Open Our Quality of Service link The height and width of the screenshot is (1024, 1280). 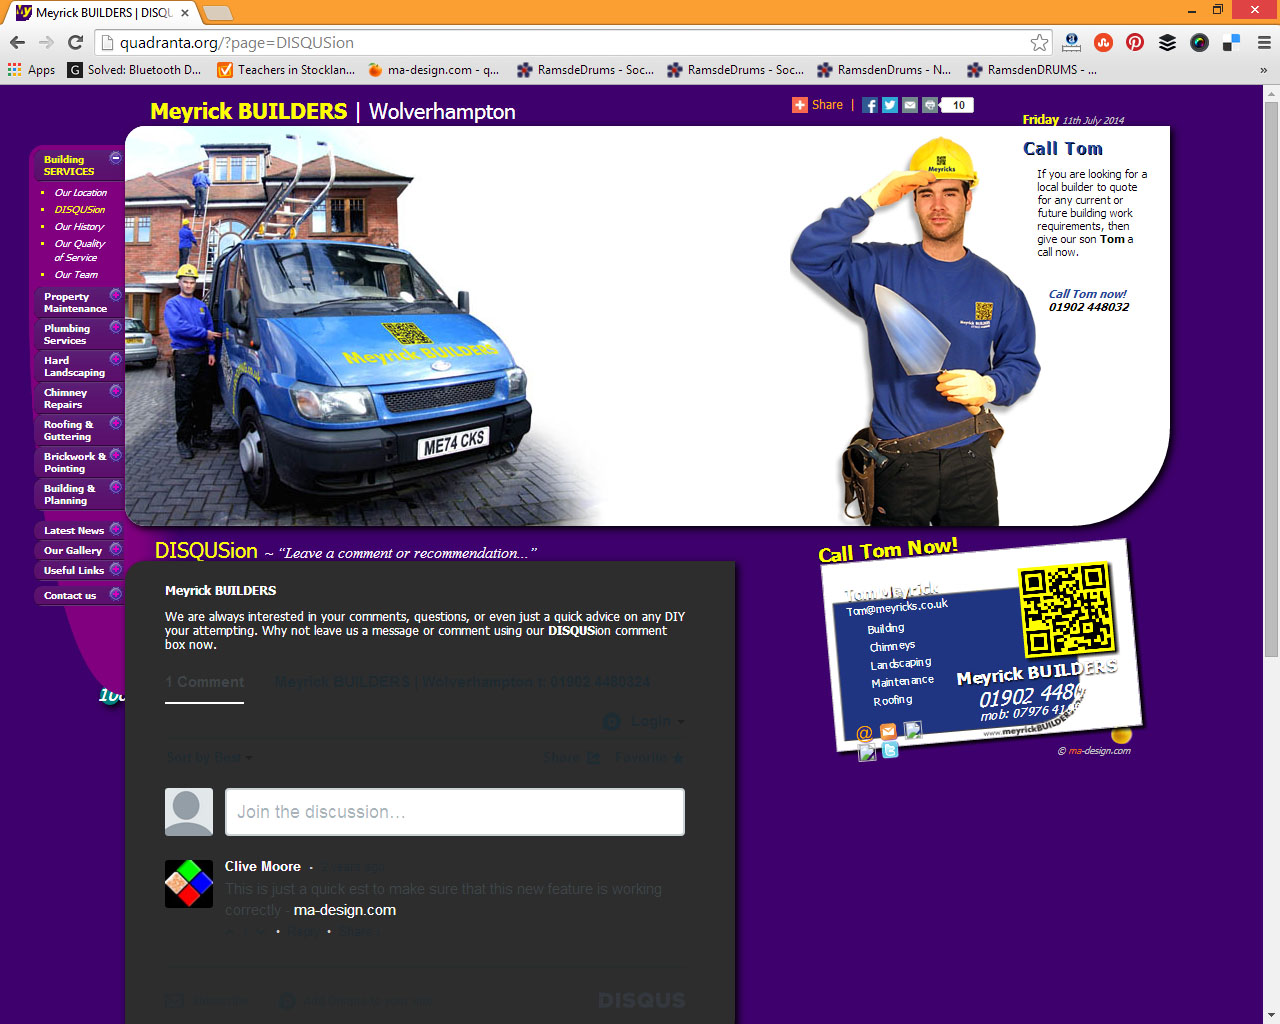tap(79, 250)
